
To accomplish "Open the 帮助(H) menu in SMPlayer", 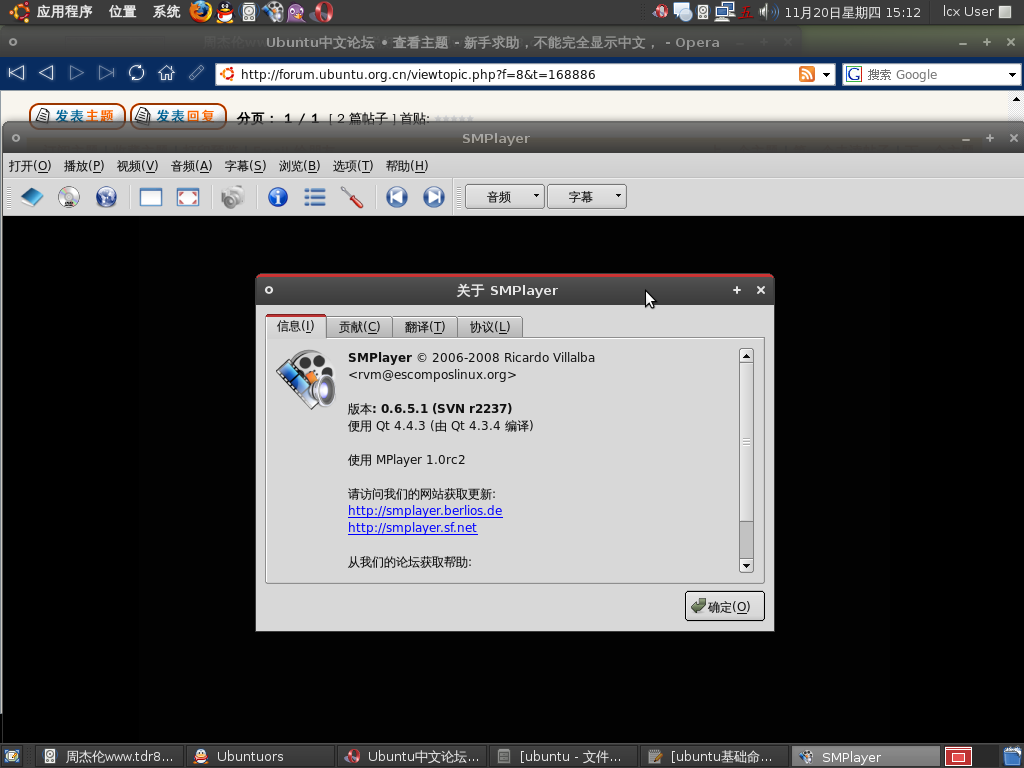I will click(407, 166).
